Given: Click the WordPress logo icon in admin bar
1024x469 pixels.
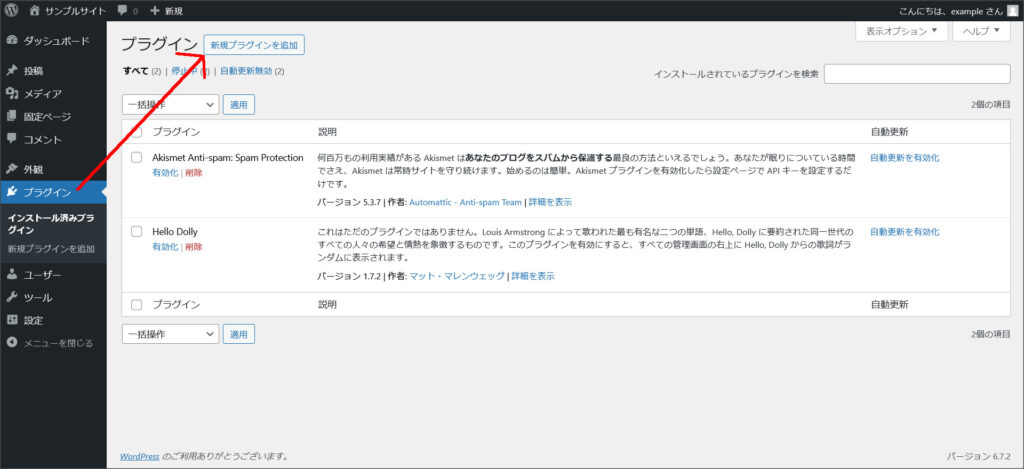Looking at the screenshot, I should click(x=12, y=10).
